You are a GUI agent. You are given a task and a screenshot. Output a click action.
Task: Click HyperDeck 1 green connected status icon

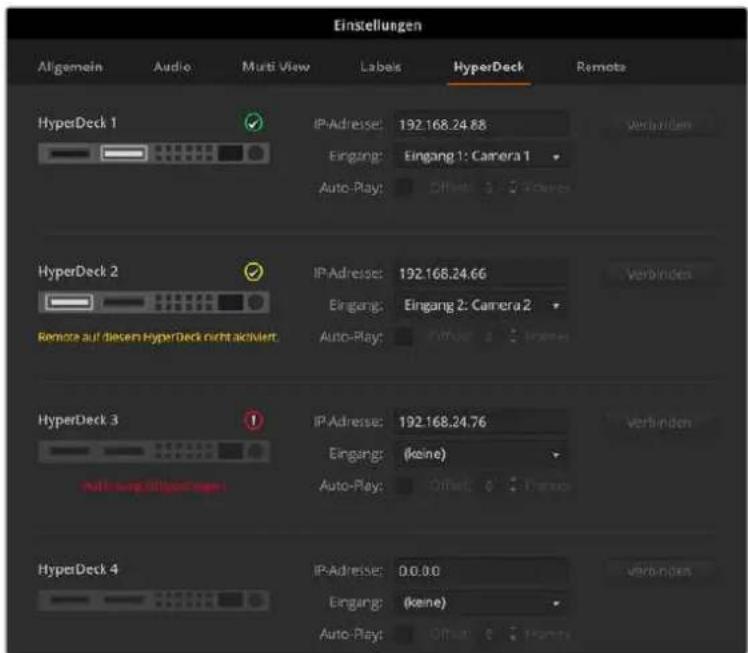pyautogui.click(x=253, y=123)
